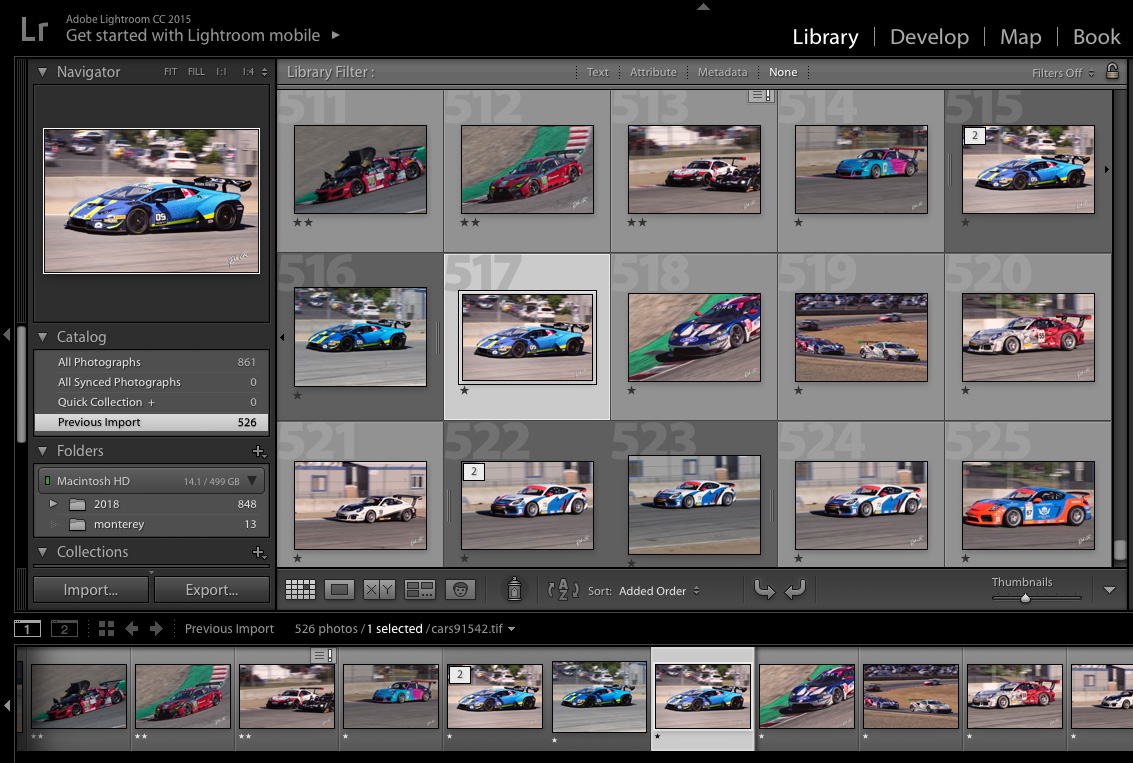Collapse the Navigator panel
Screen dimensions: 1133x763
tap(43, 72)
